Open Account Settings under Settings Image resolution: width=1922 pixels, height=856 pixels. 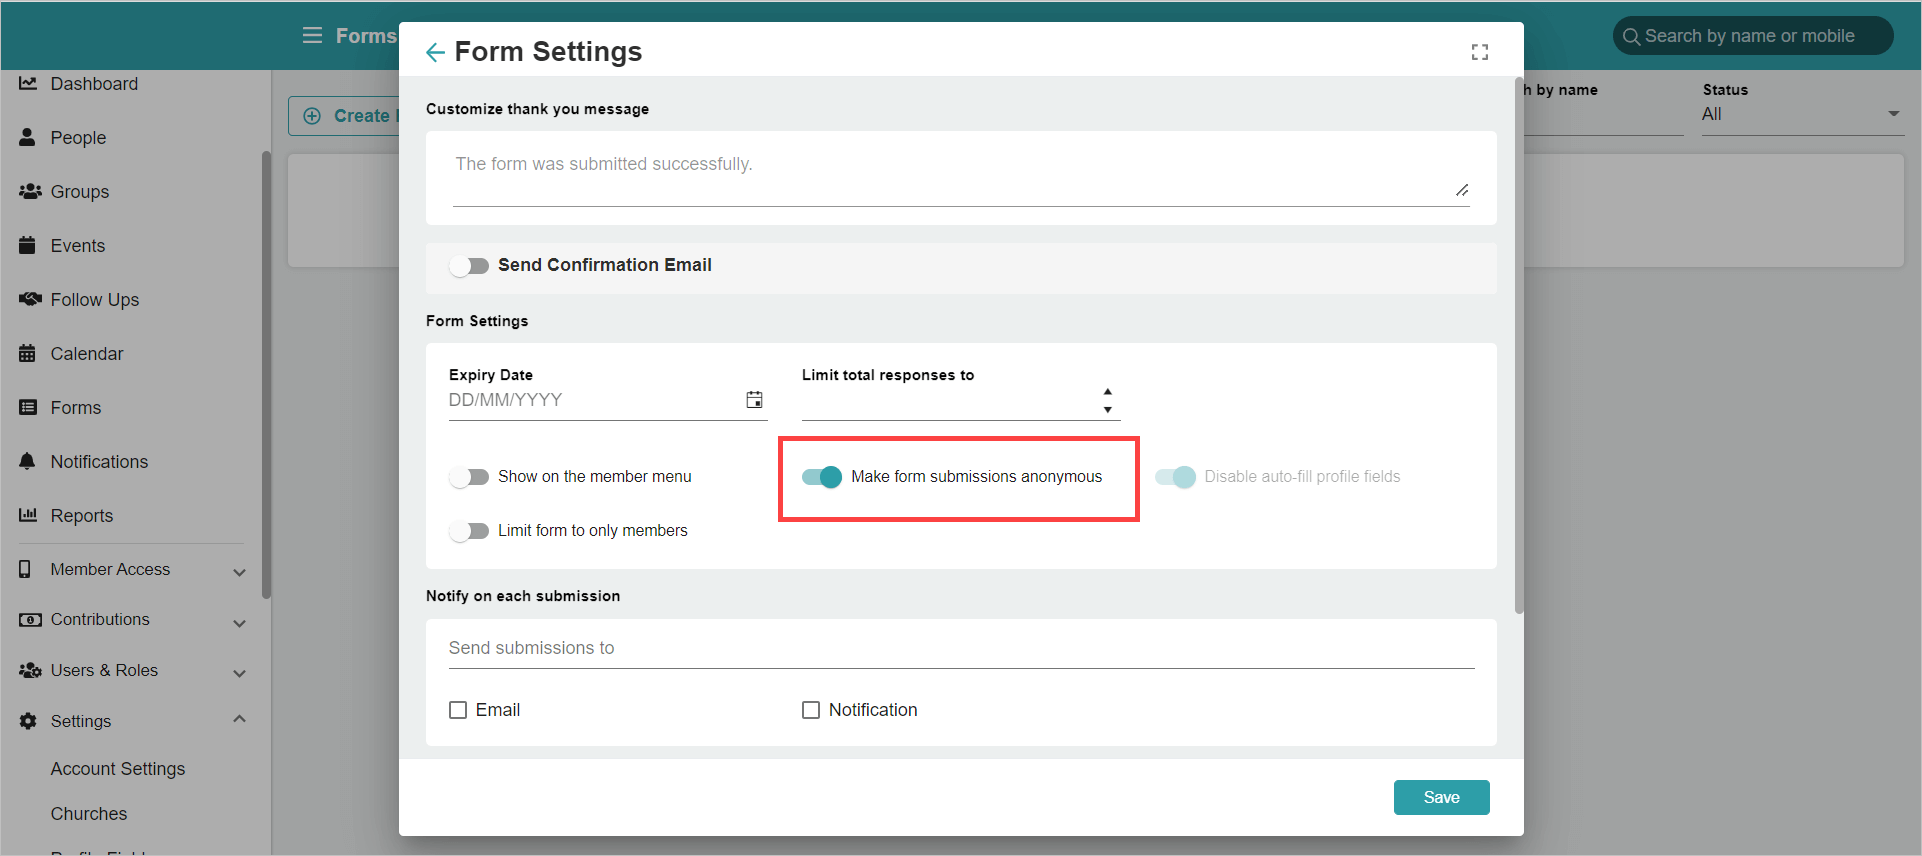(118, 769)
